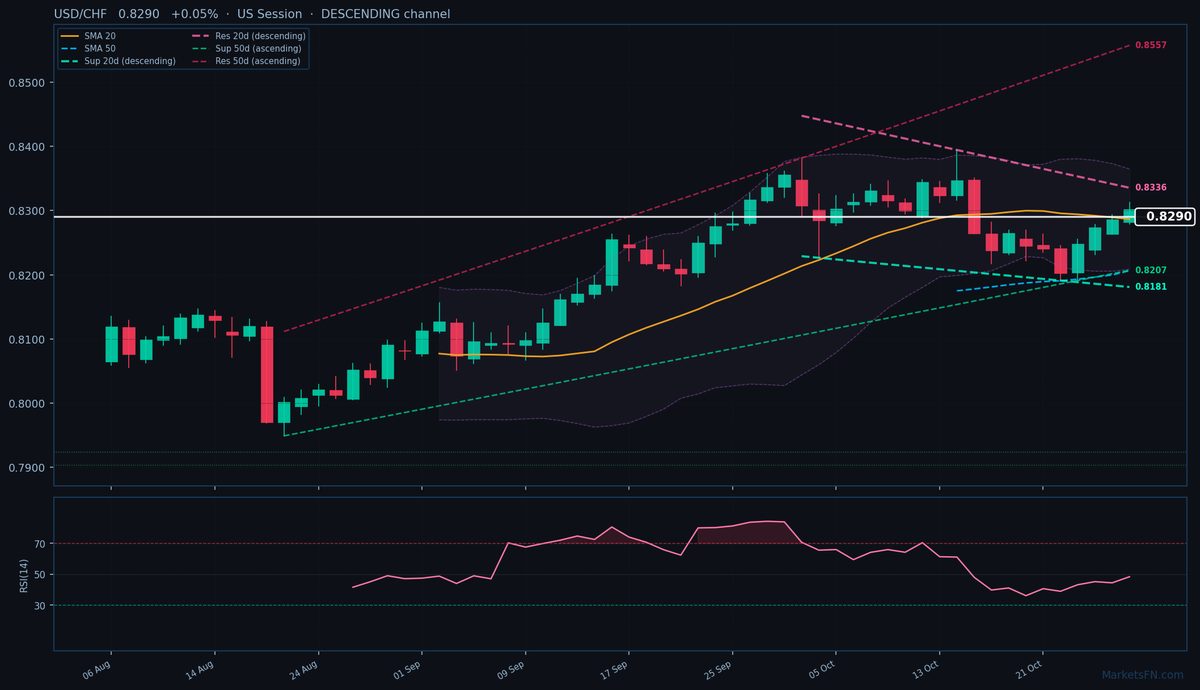Click the 0.8500 price axis label
The image size is (1200, 690).
pyautogui.click(x=26, y=83)
